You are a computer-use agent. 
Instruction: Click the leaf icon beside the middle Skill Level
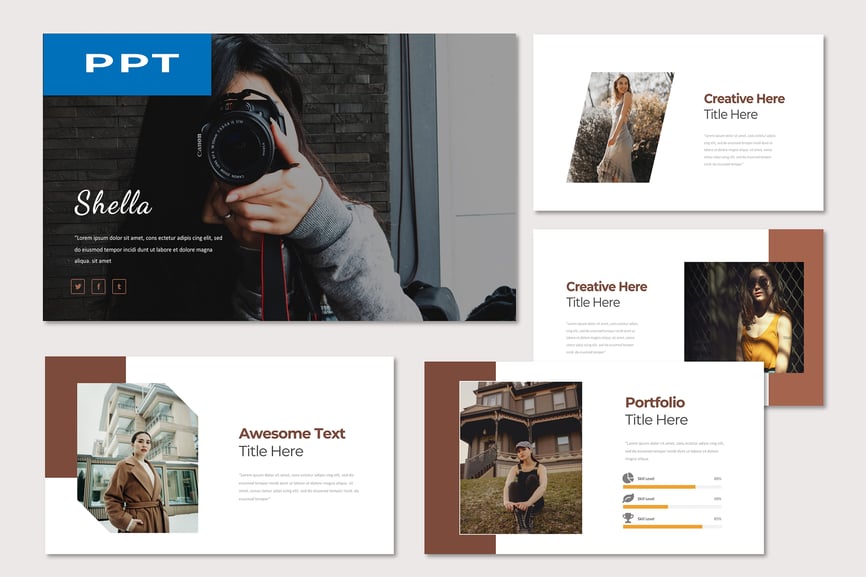628,497
